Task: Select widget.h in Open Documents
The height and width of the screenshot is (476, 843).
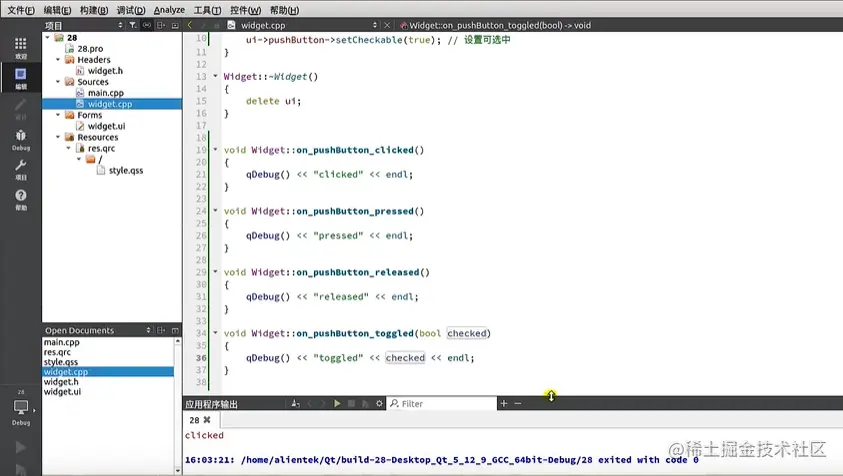Action: (x=61, y=382)
